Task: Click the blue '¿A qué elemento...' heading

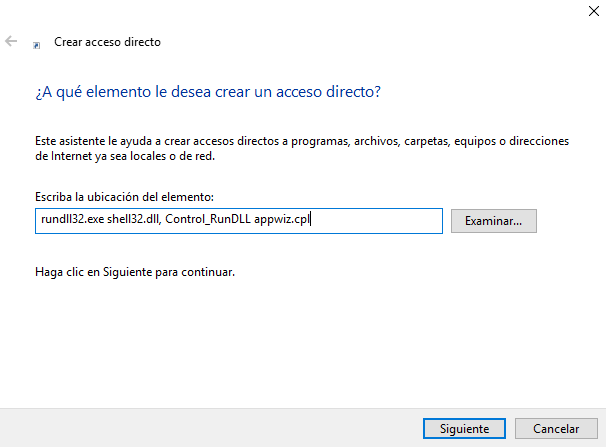Action: click(207, 92)
